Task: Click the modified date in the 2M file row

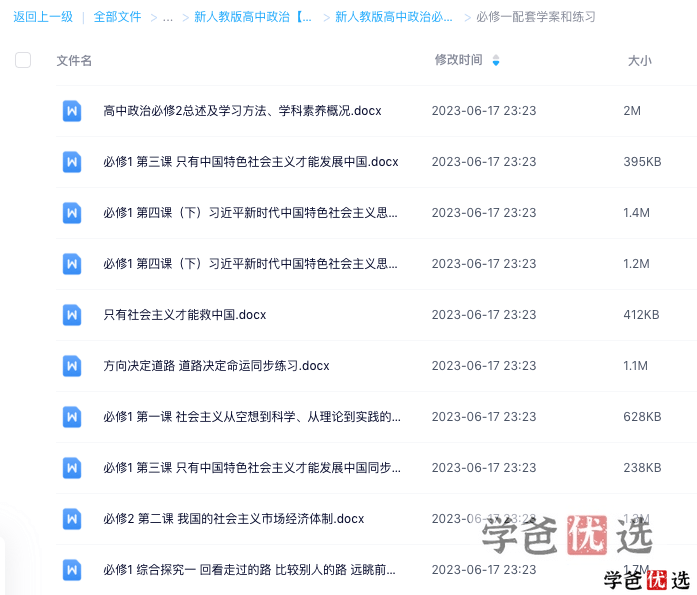Action: [x=484, y=111]
